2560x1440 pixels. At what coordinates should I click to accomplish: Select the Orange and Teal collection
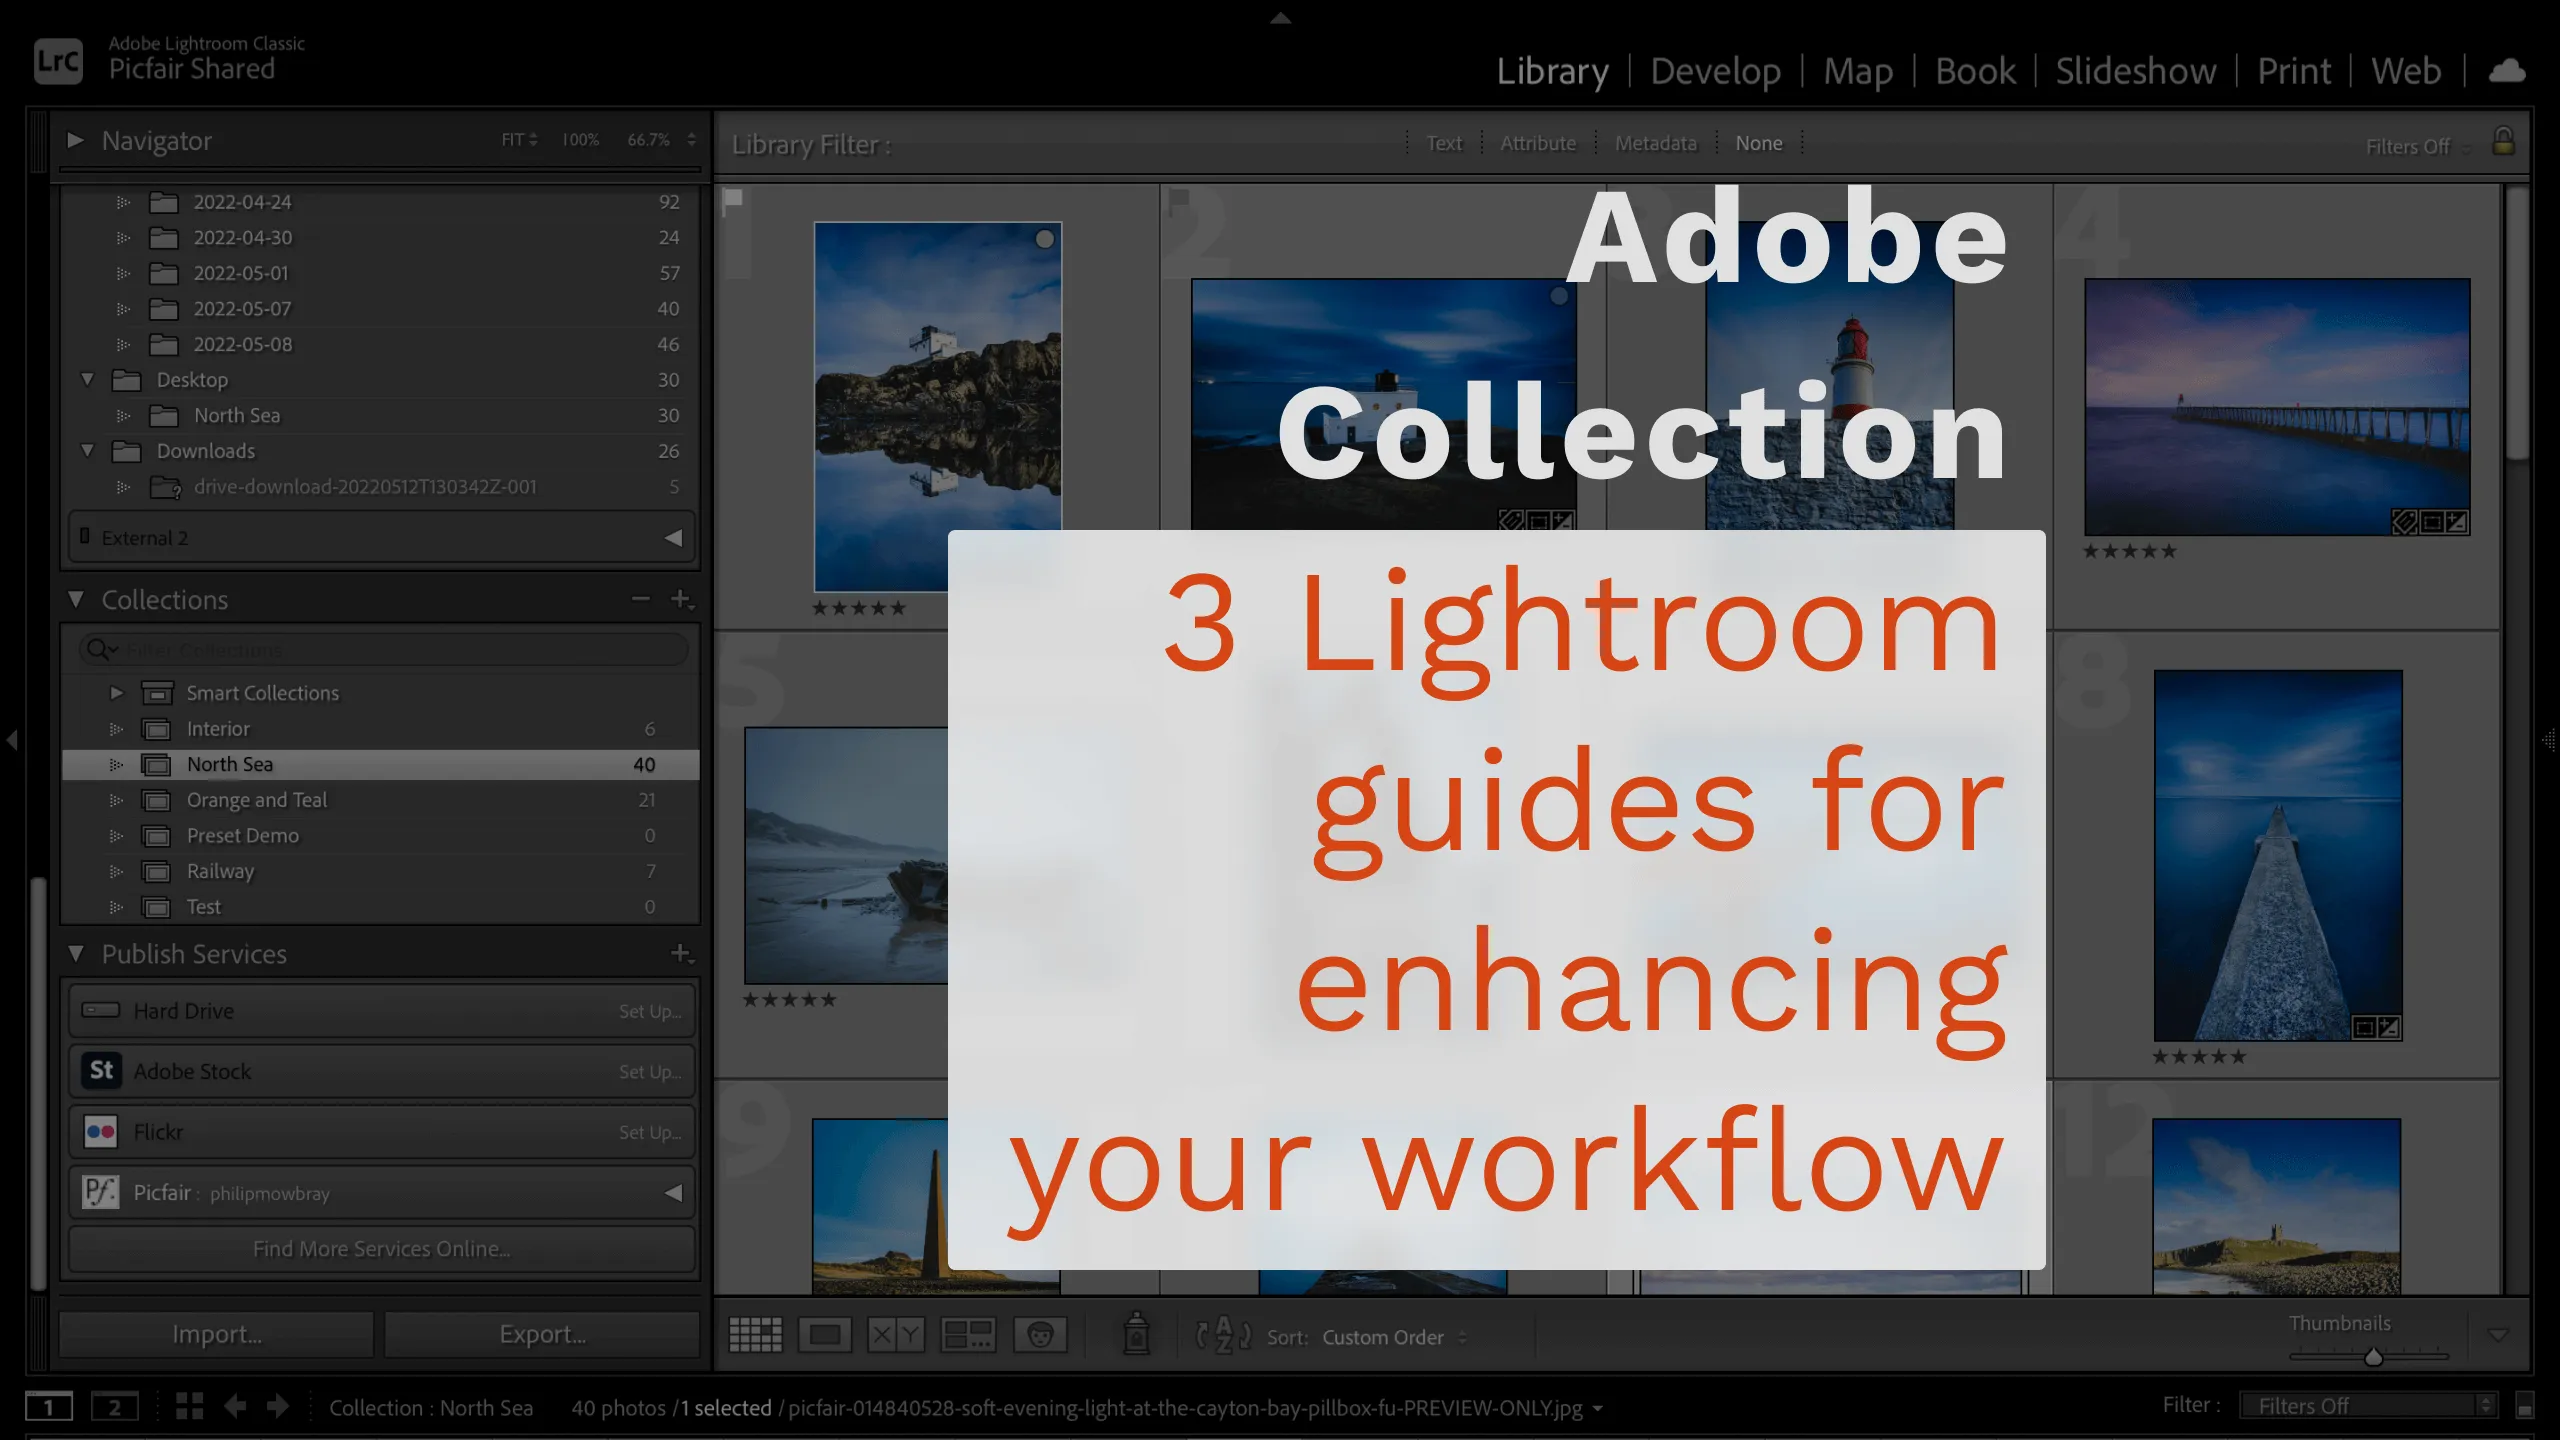pyautogui.click(x=380, y=800)
